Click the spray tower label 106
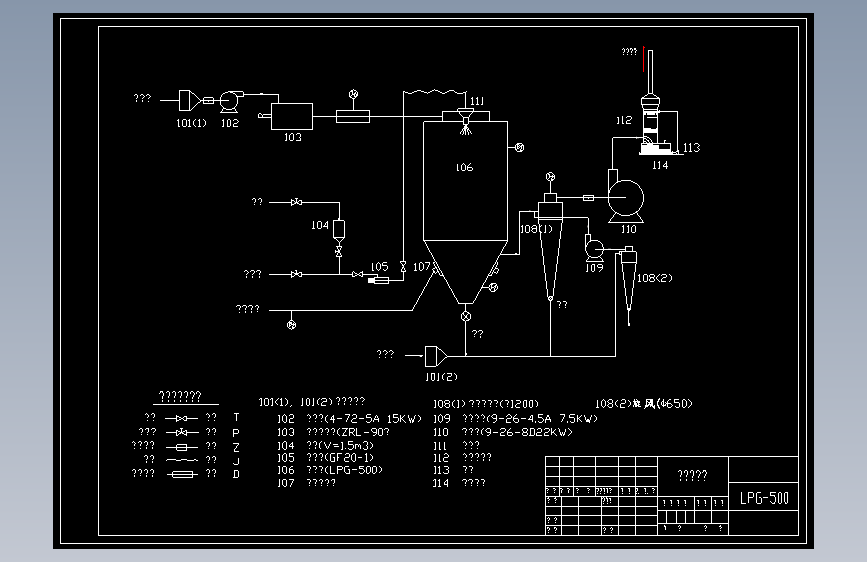867x562 pixels. 464,167
